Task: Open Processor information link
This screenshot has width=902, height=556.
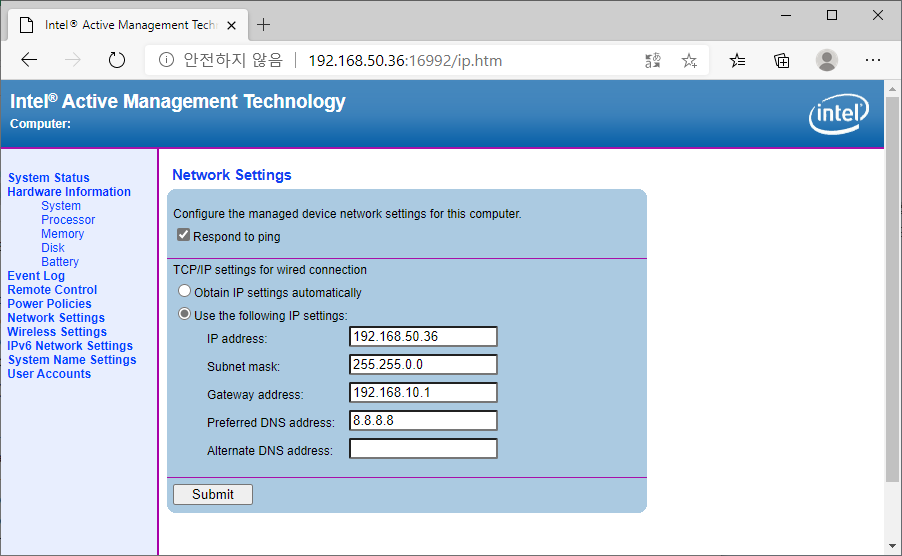Action: point(68,220)
